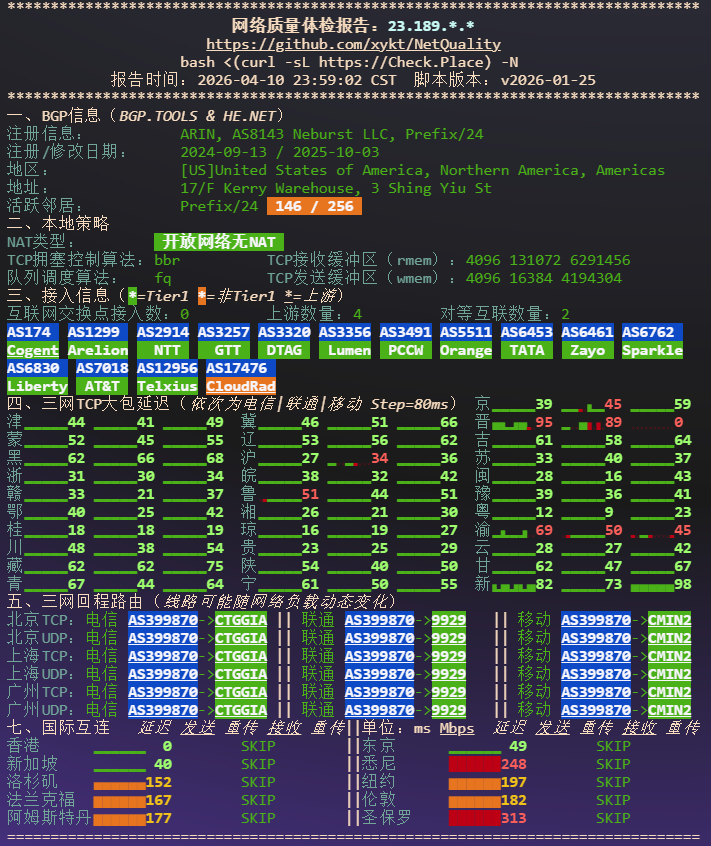Click the AS1299 number badge
The height and width of the screenshot is (846, 711).
tap(94, 332)
